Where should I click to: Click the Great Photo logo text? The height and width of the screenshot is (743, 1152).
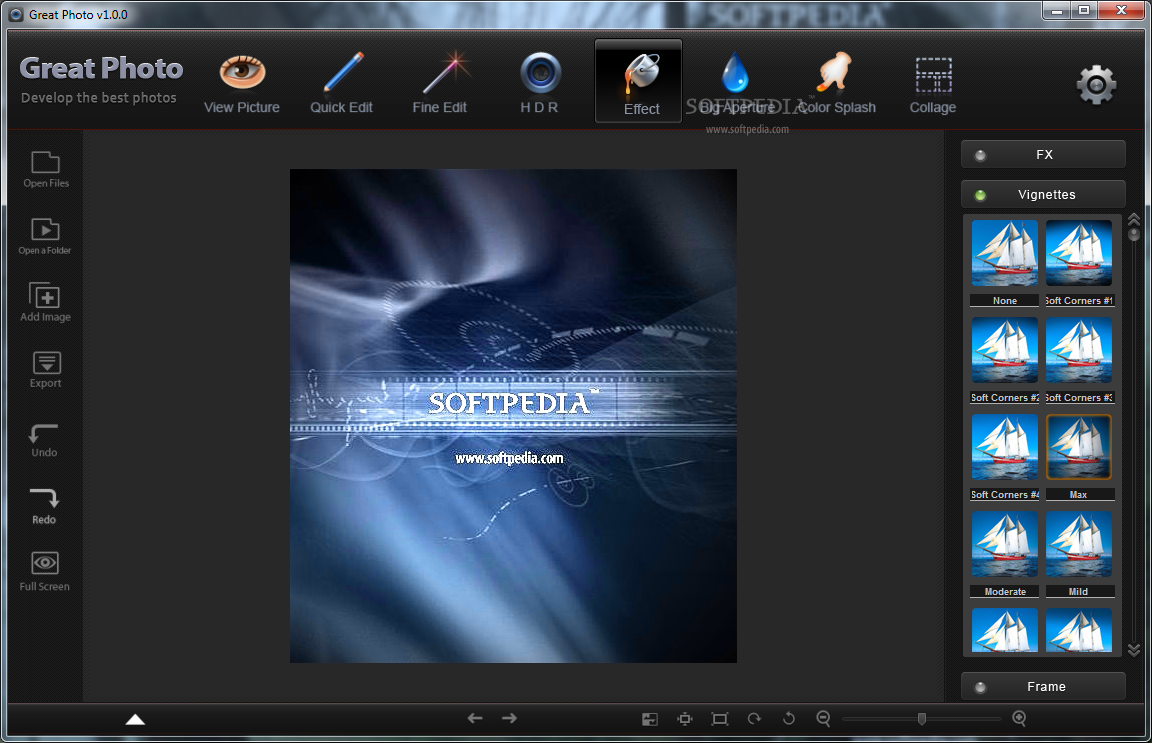click(101, 68)
